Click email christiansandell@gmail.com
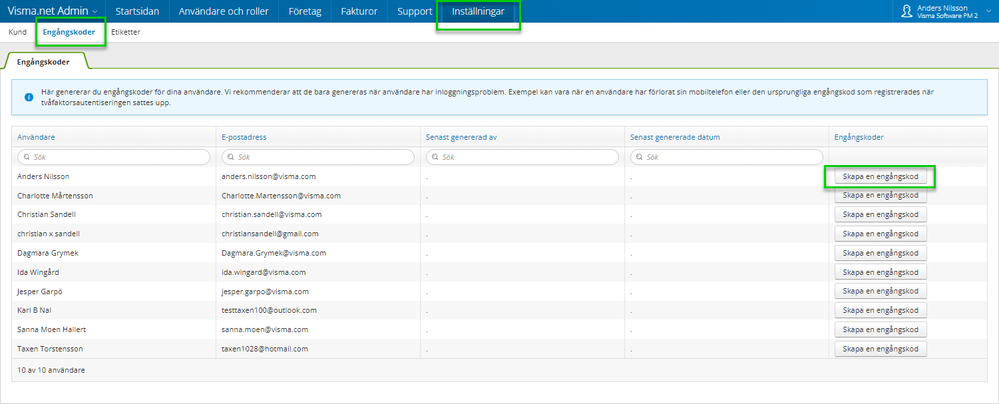 pyautogui.click(x=270, y=234)
